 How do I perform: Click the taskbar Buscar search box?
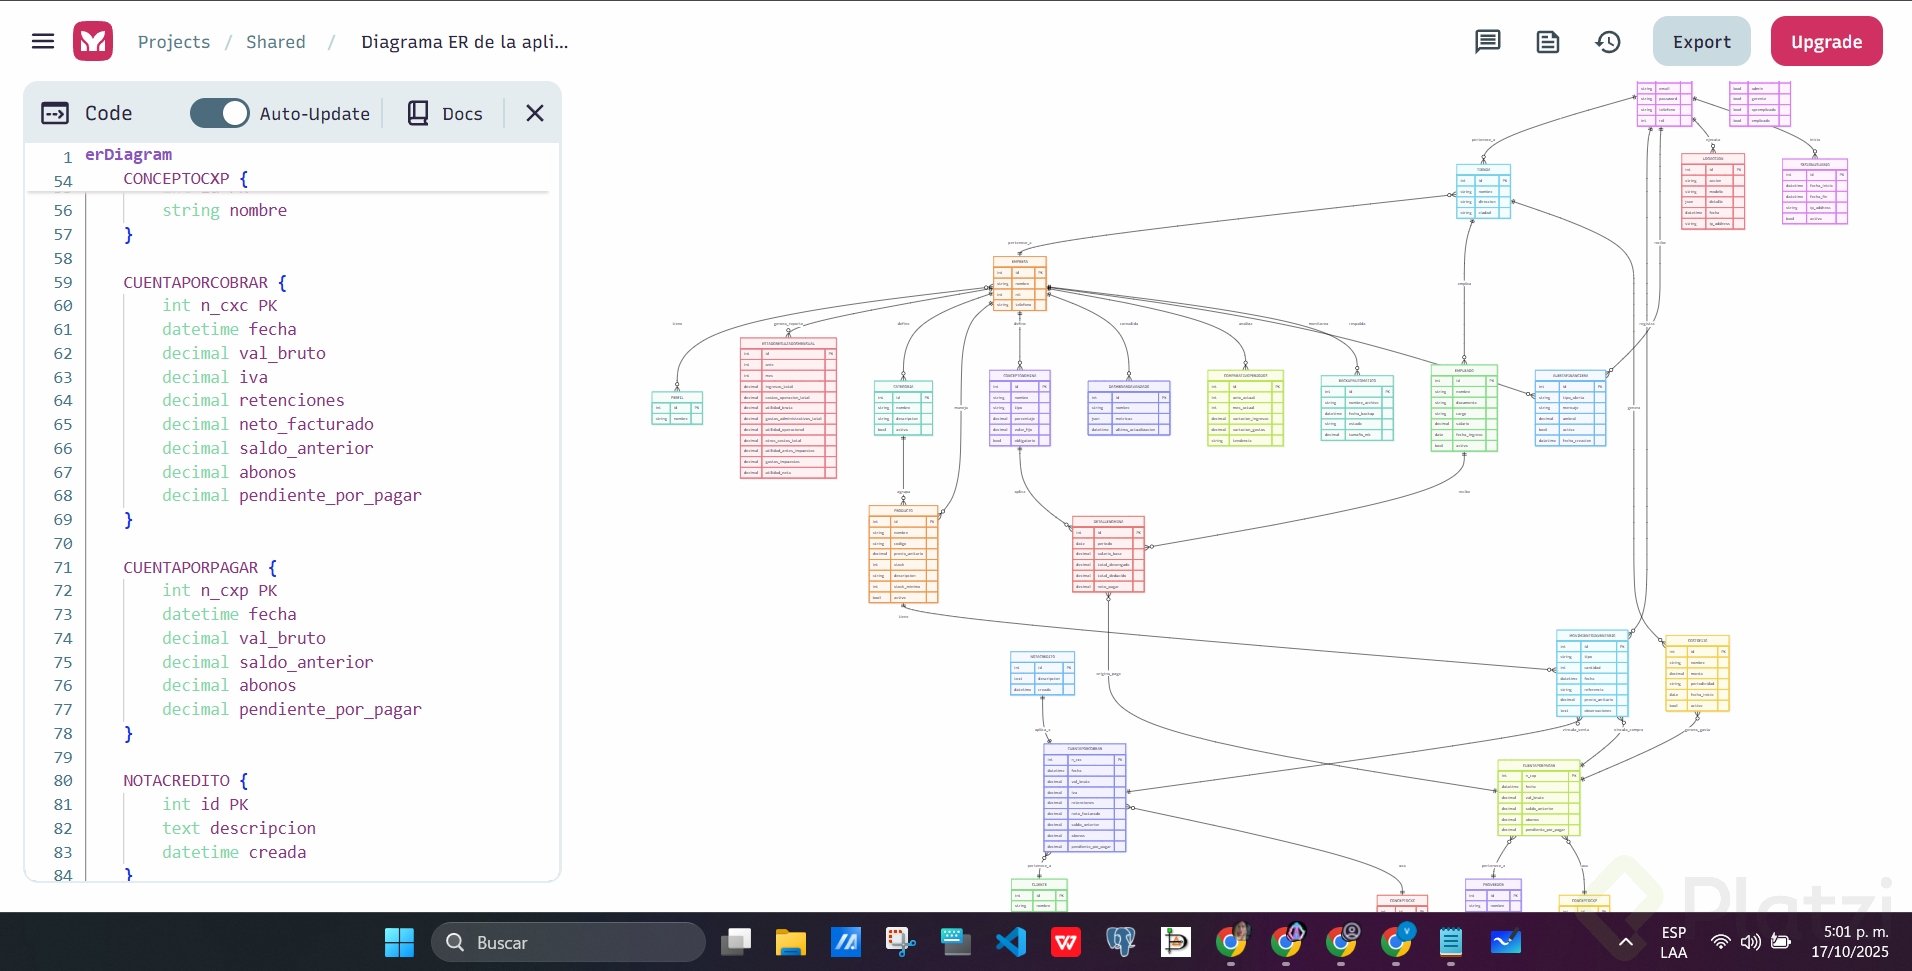point(568,942)
